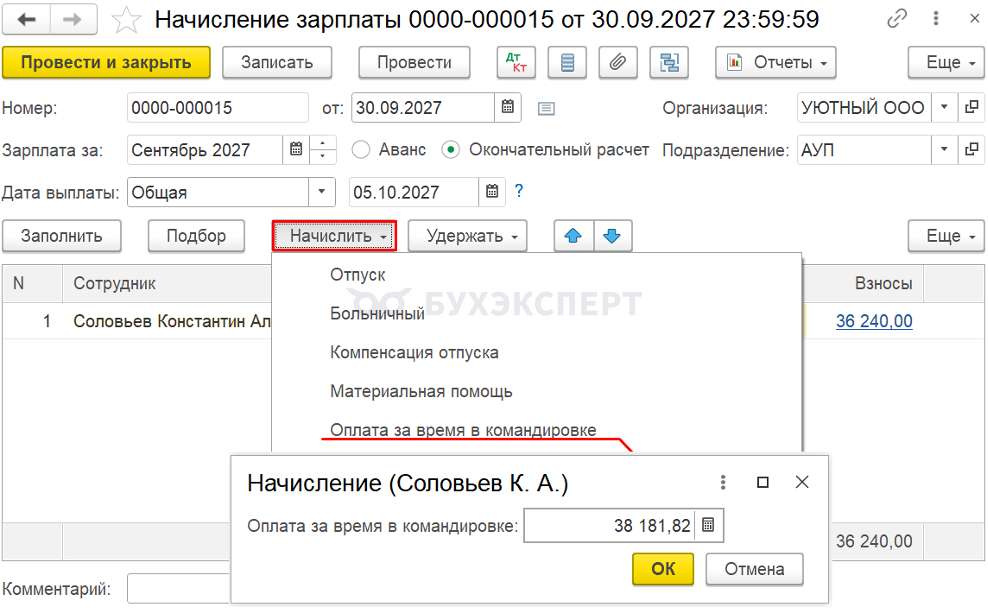988x608 pixels.
Task: Increase month with Зарплата за stepper
Action: pyautogui.click(x=323, y=143)
